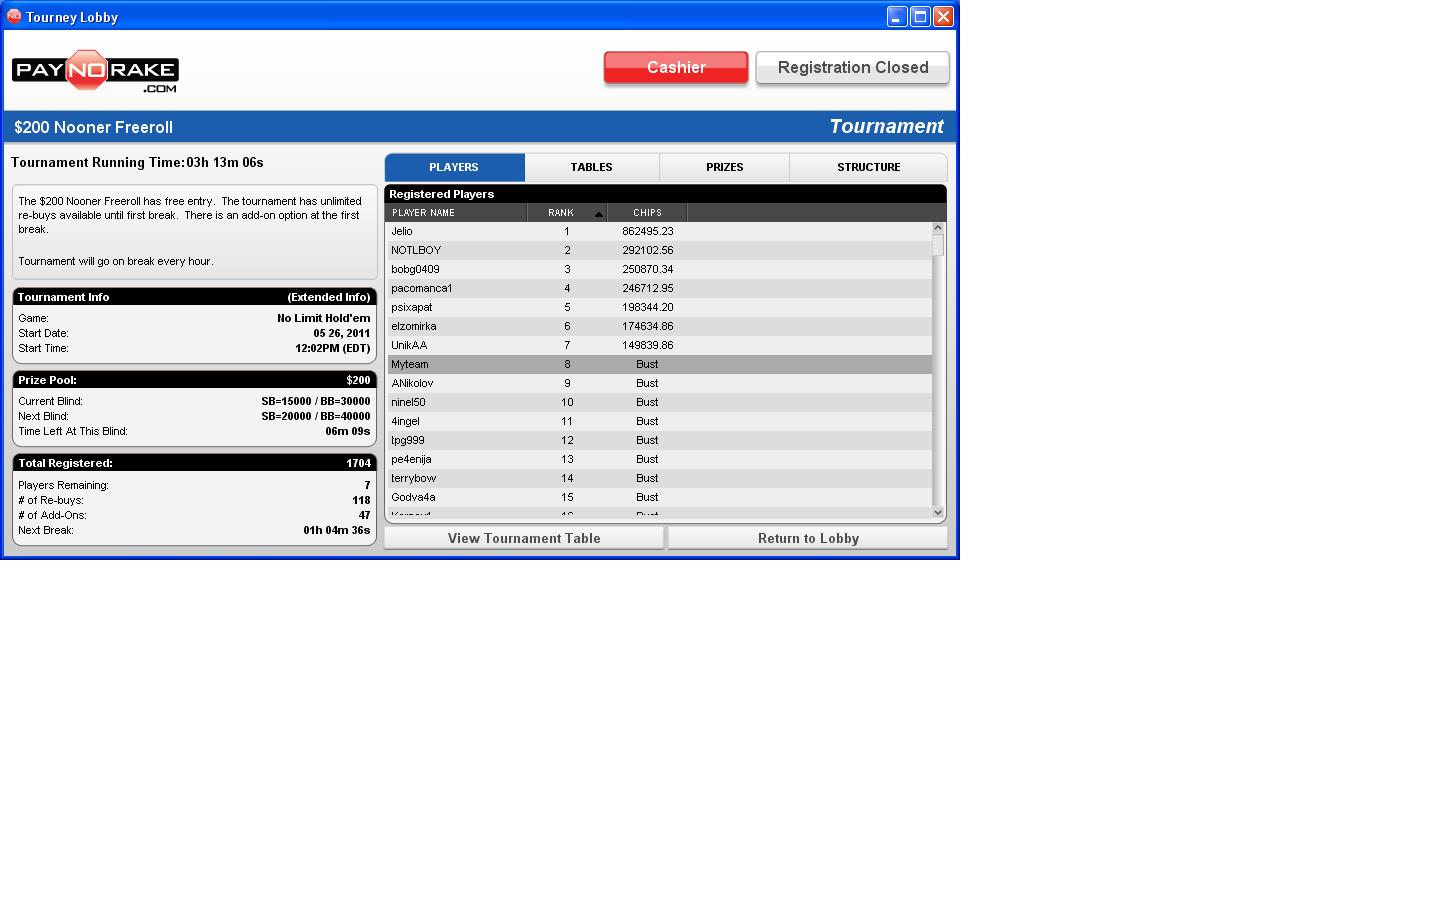Close the Tourney Lobby window
This screenshot has height=900, width=1440.
943,16
